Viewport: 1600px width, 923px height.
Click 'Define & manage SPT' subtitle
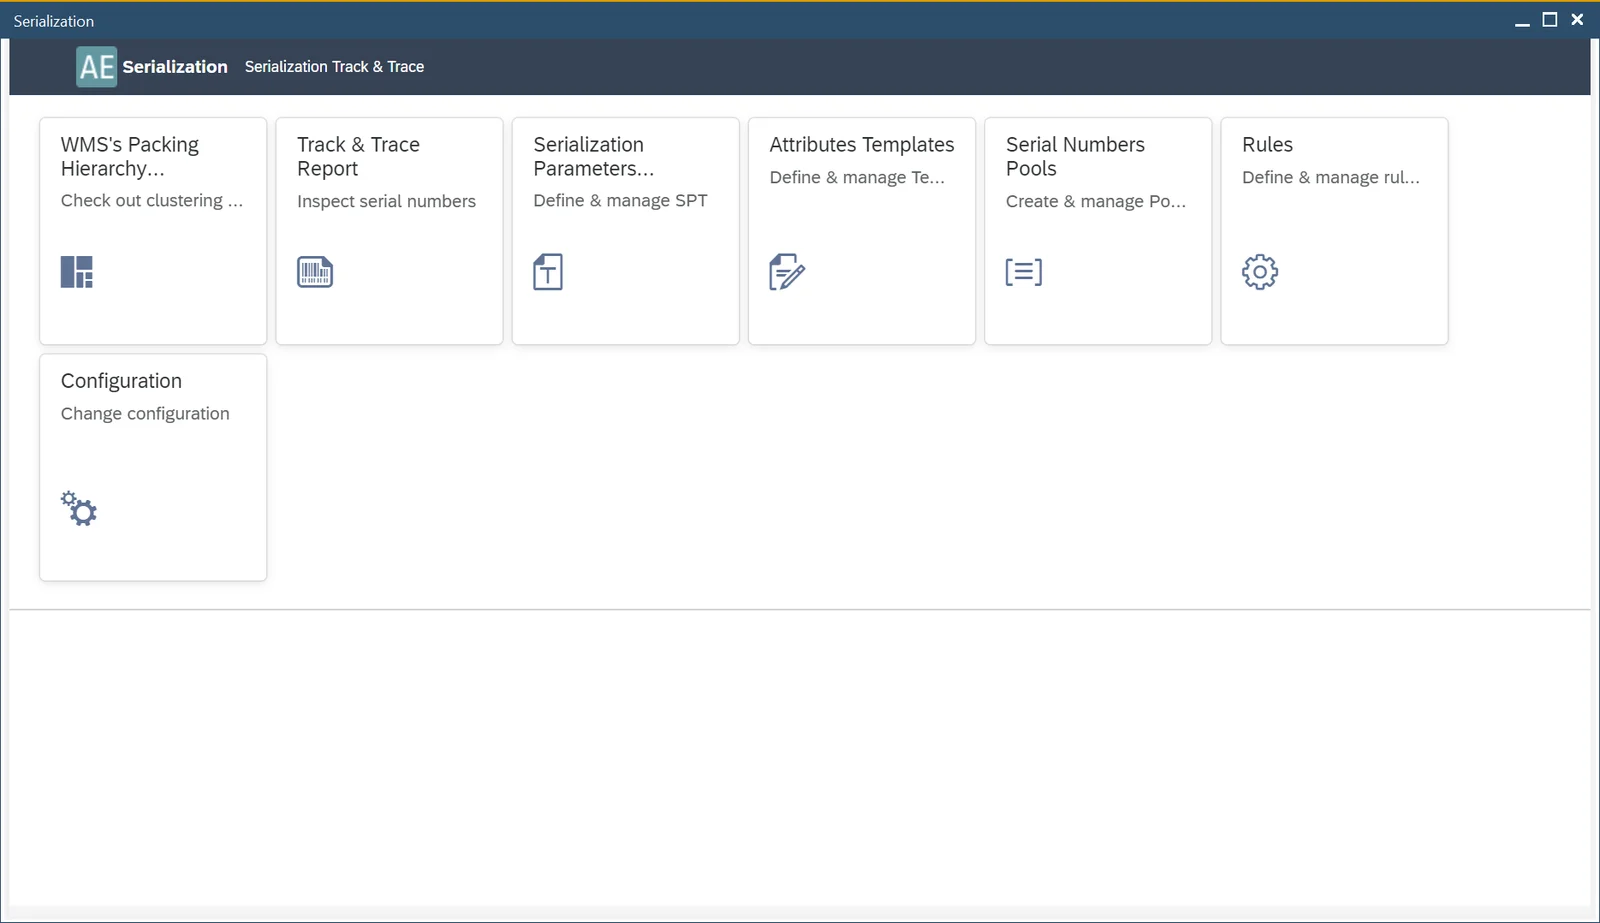tap(620, 201)
